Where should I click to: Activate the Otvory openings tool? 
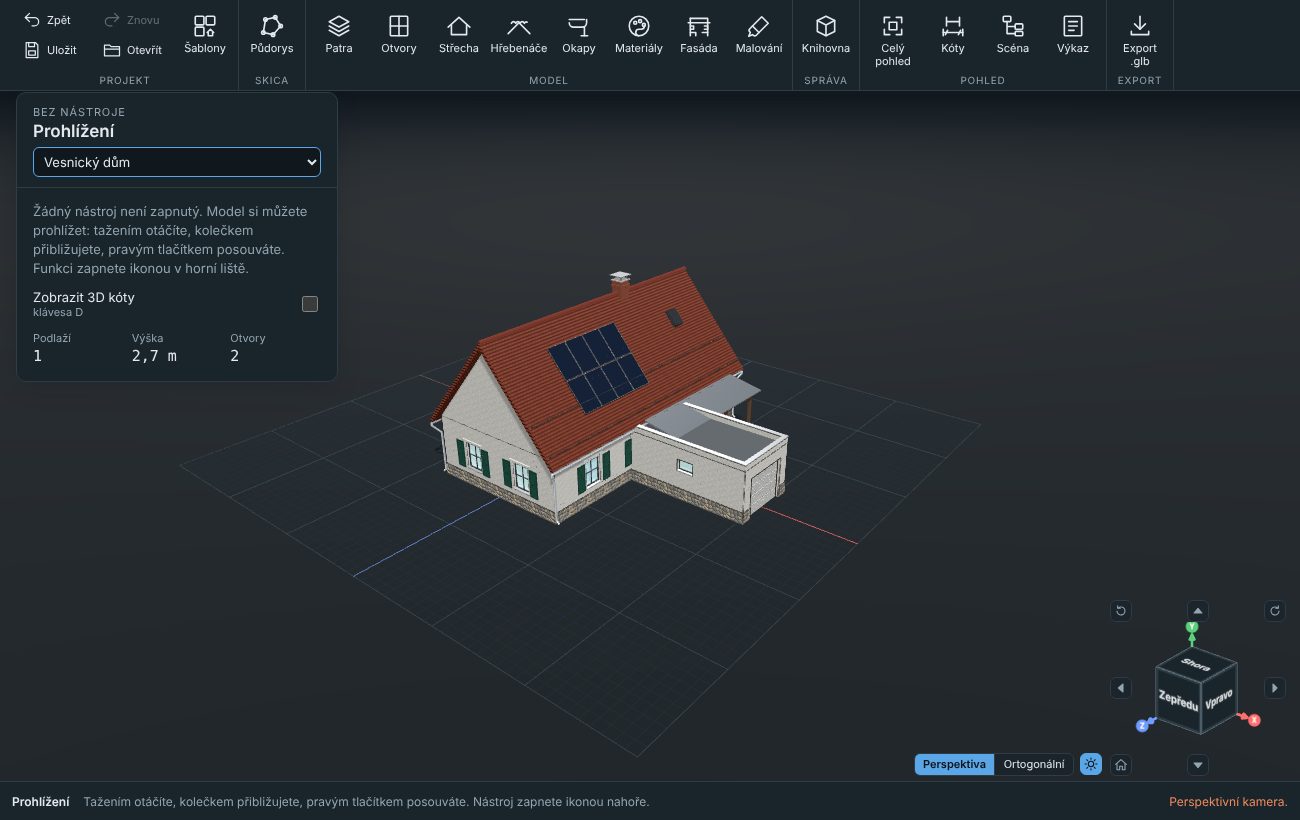pyautogui.click(x=399, y=35)
